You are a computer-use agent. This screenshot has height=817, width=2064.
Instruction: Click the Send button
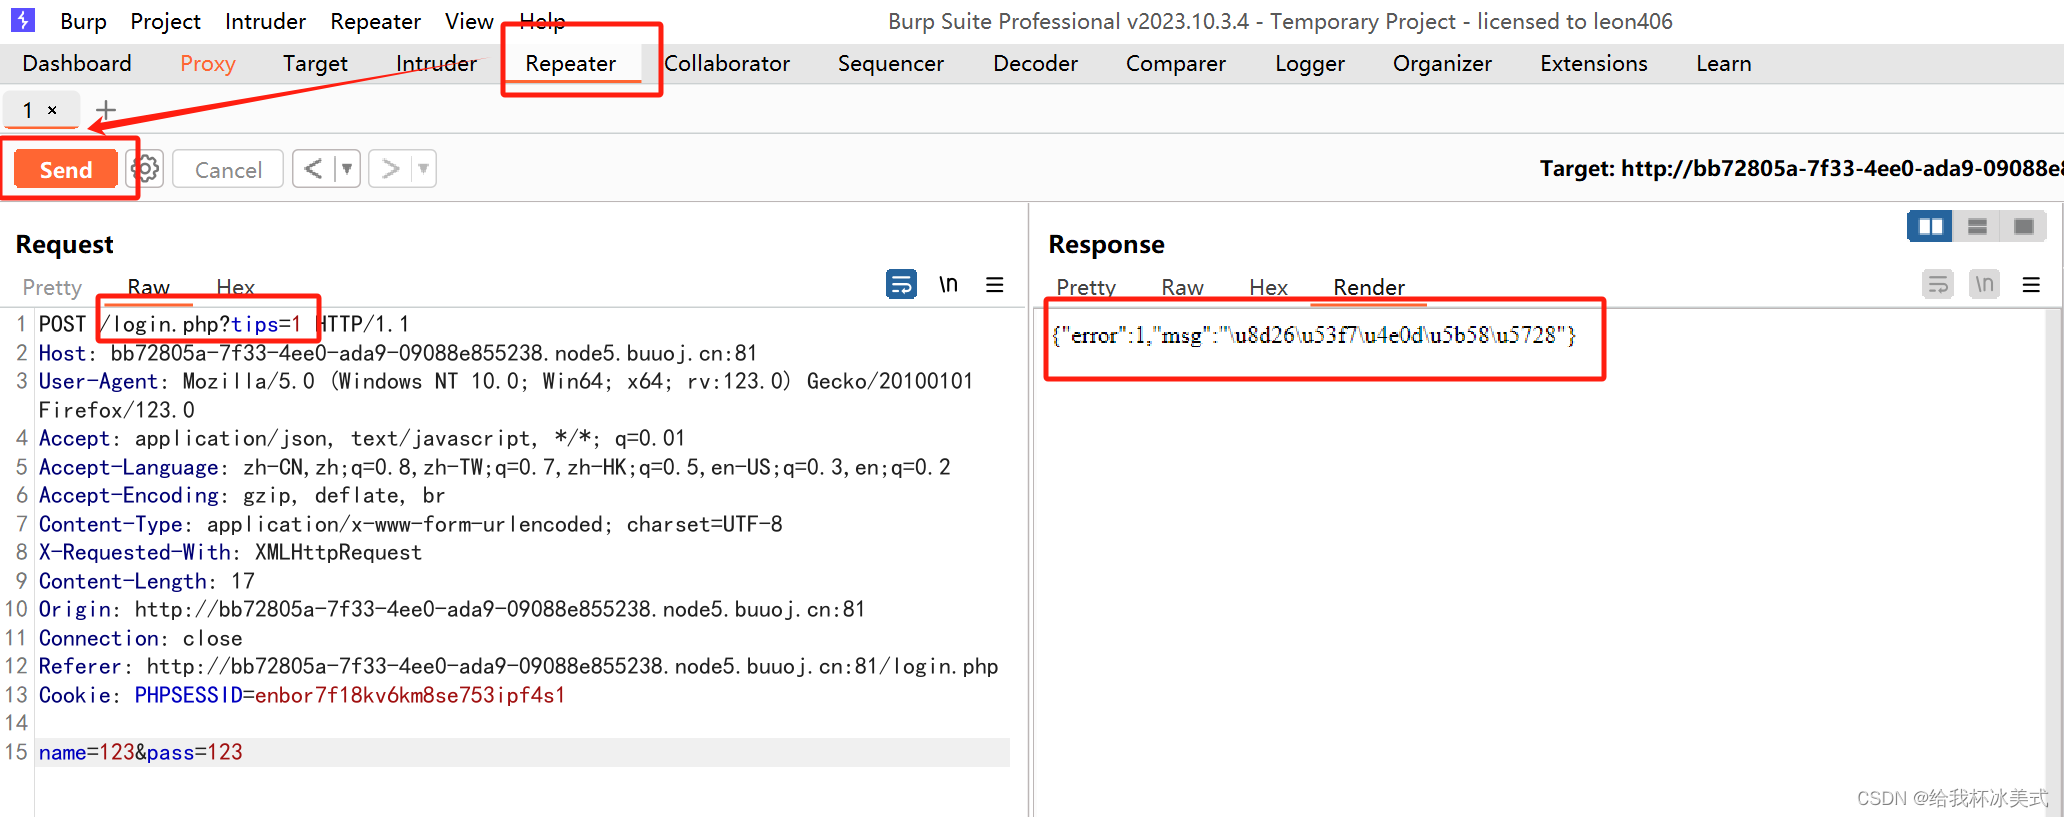pos(66,170)
